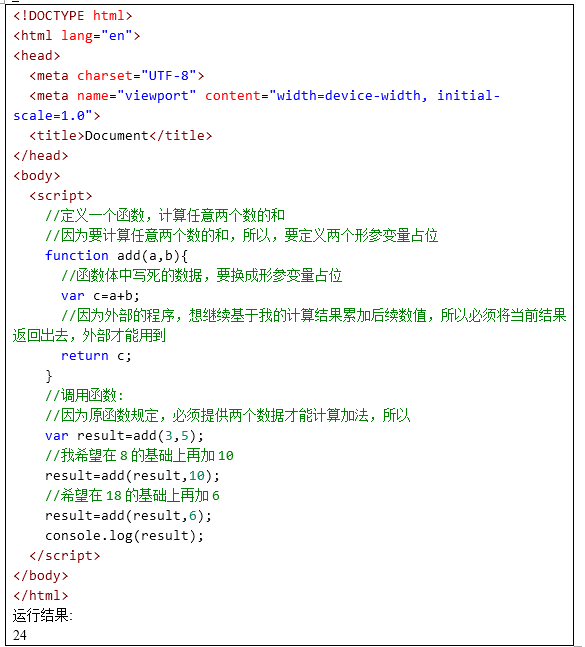Click the comment starting '//因为外部的程序'
Image resolution: width=585 pixels, height=647 pixels.
tap(314, 315)
